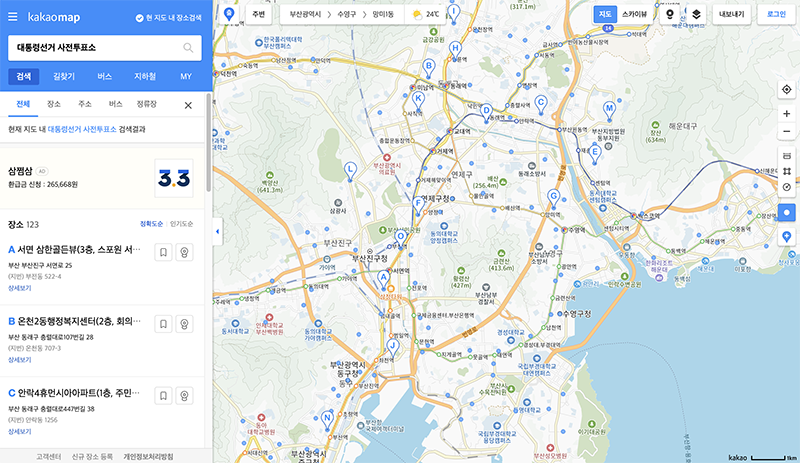Image resolution: width=800 pixels, height=463 pixels.
Task: Toggle the roadview pin button
Action: point(670,14)
